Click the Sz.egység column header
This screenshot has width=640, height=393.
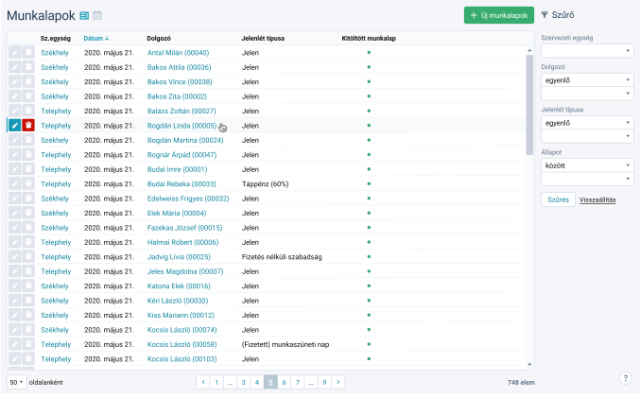tap(56, 38)
